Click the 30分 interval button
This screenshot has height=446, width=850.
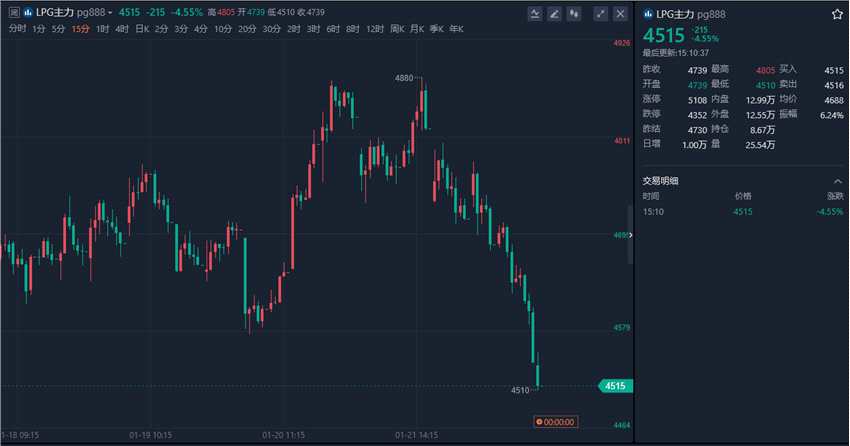click(271, 29)
